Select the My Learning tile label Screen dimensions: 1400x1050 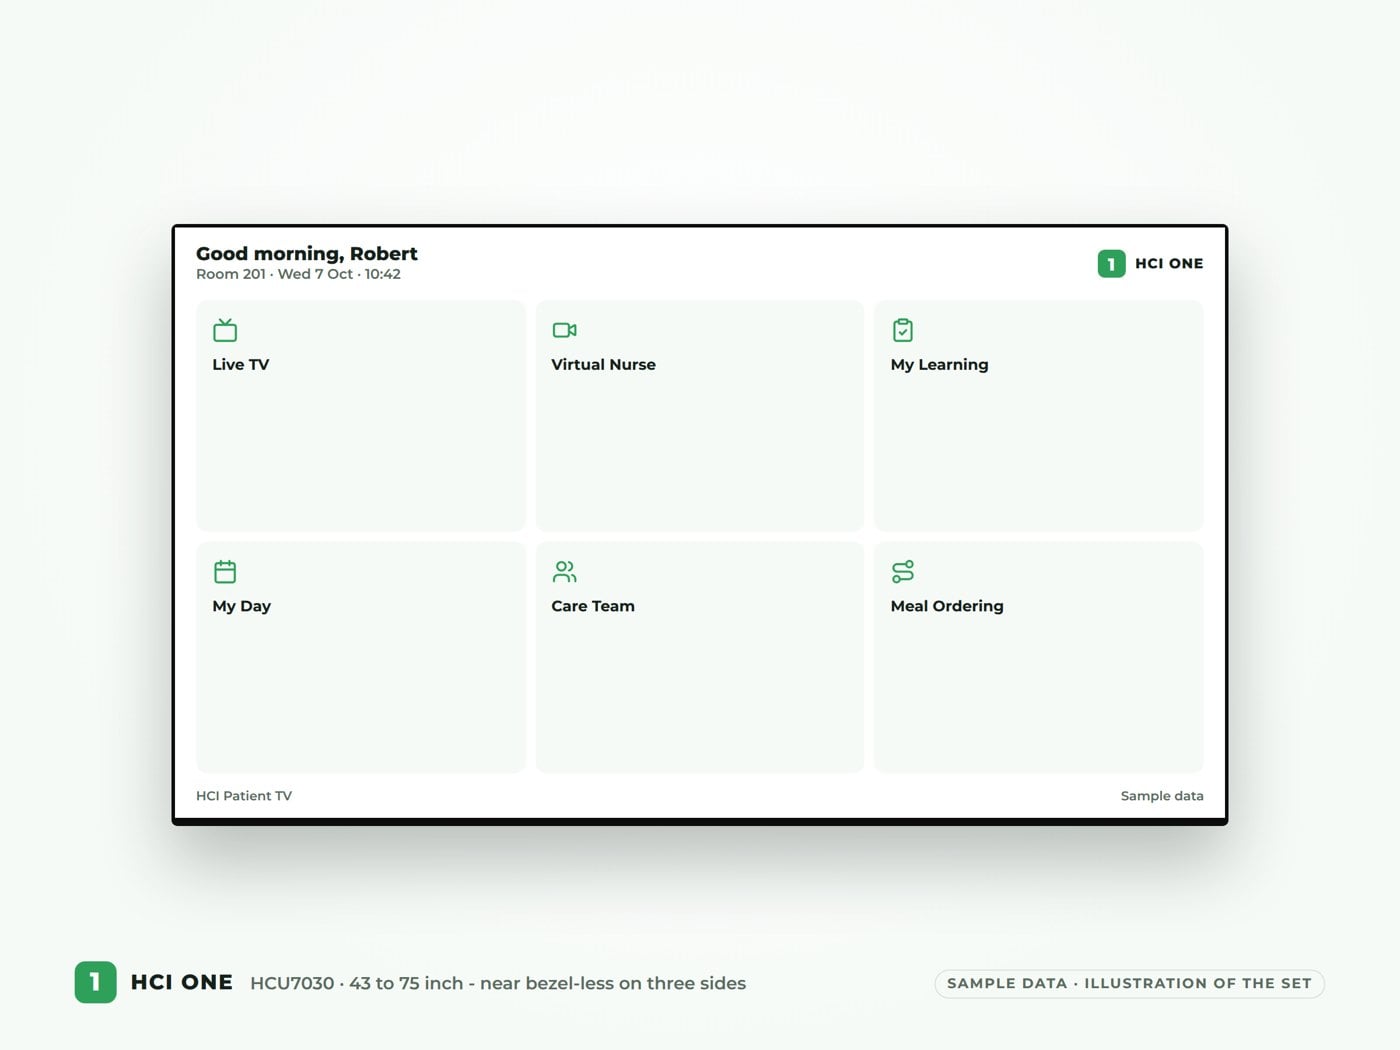[939, 365]
